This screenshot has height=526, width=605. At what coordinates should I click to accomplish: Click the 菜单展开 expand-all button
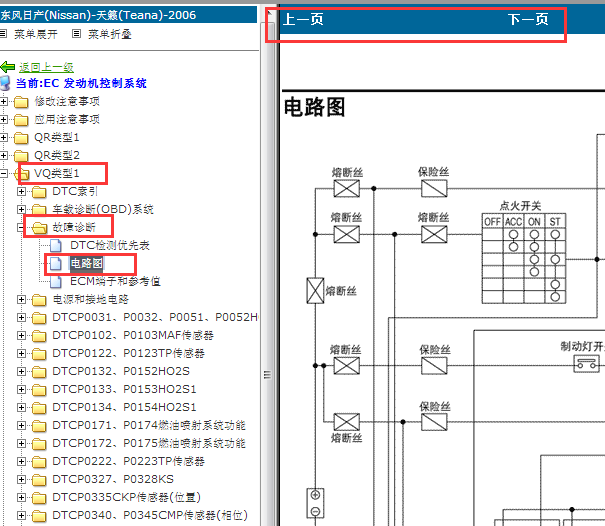[35, 34]
